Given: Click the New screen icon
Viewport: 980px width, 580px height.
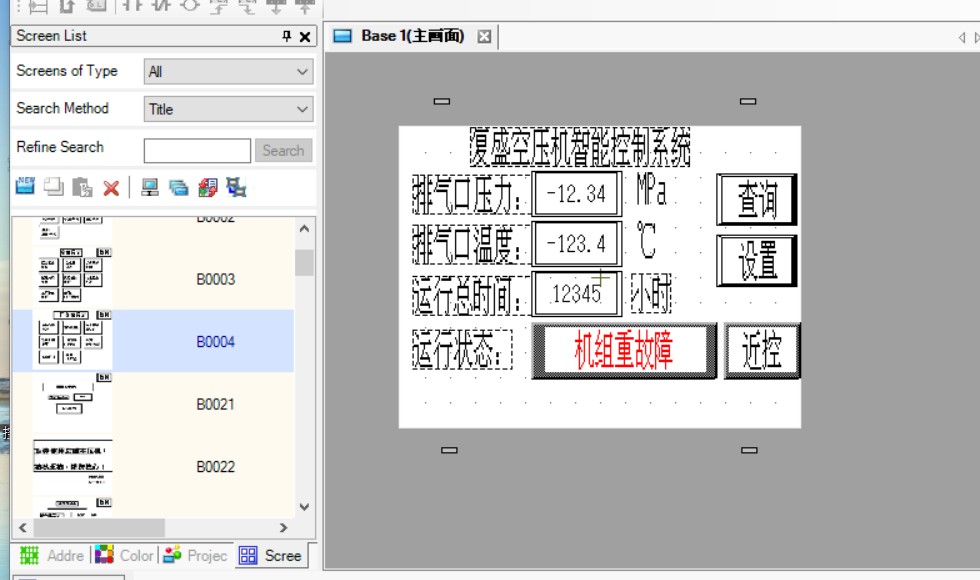Looking at the screenshot, I should tap(25, 187).
